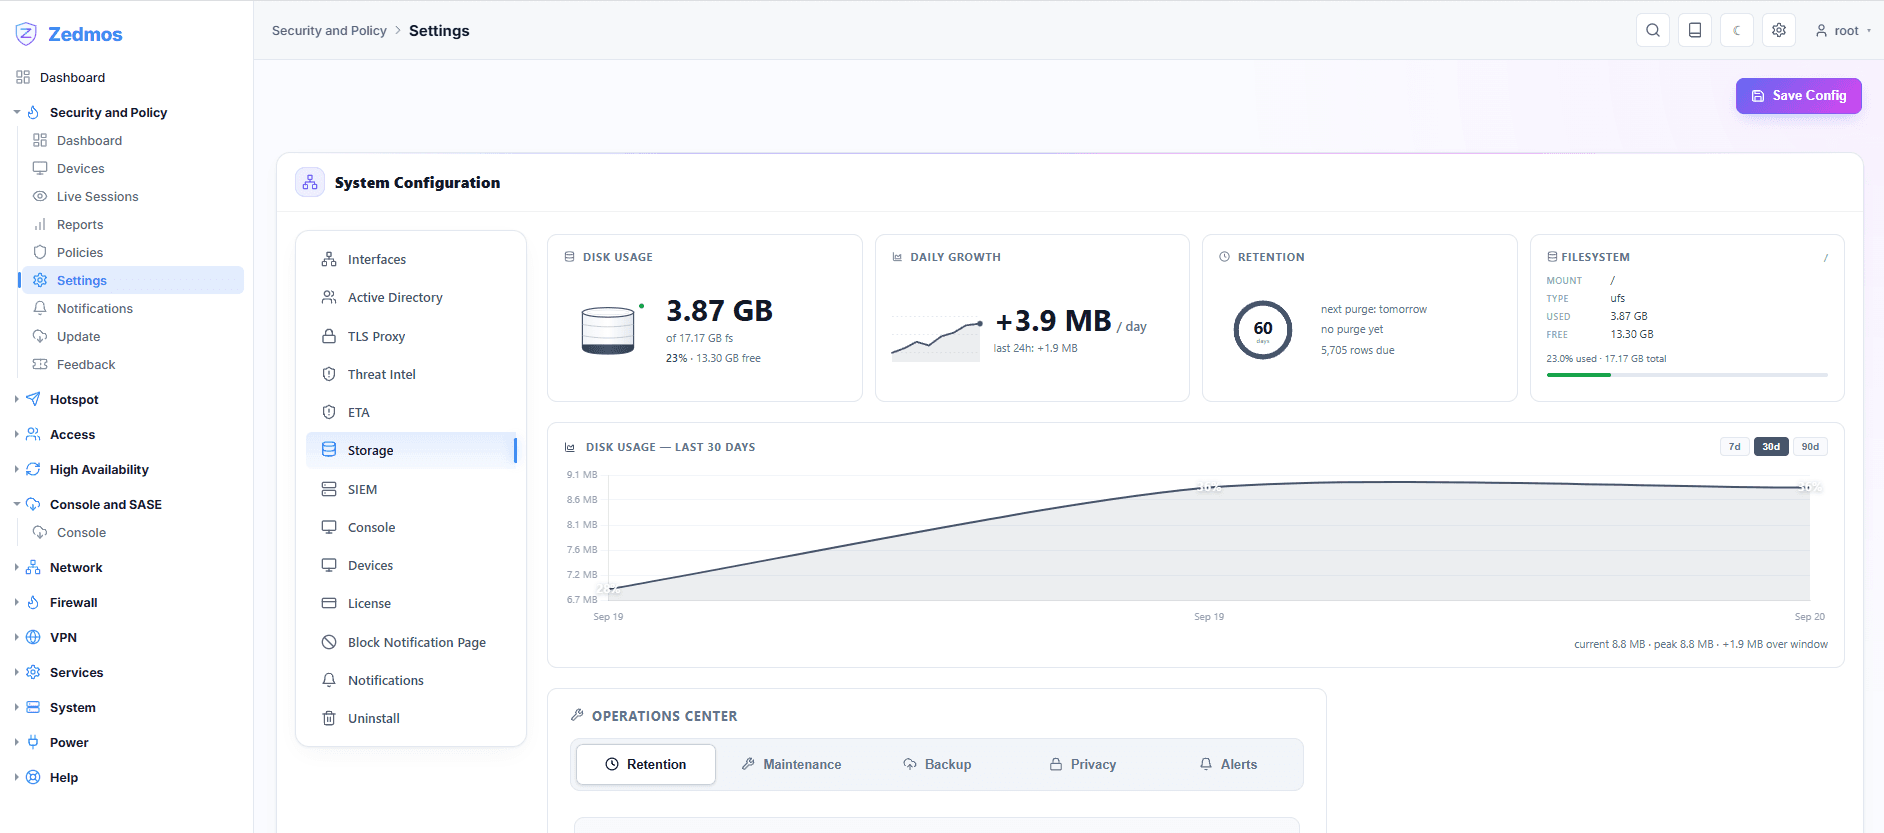Toggle dark mode moon icon

pos(1737,30)
